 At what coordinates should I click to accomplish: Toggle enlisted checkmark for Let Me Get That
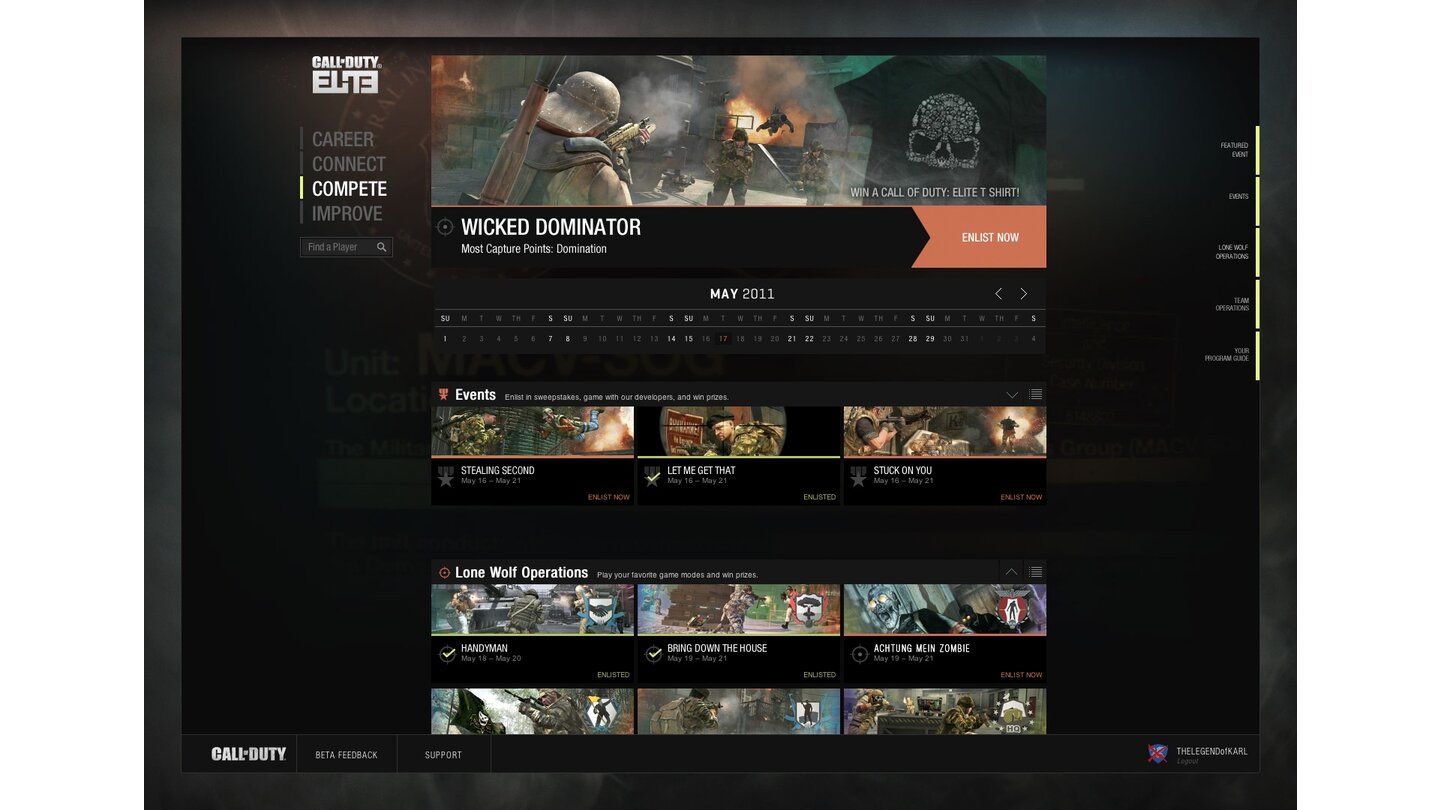tap(653, 477)
